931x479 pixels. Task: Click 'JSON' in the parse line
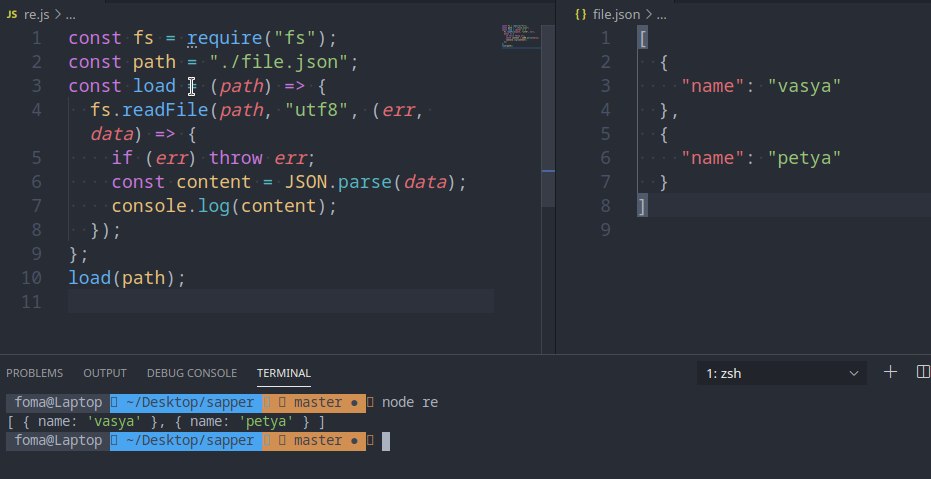pos(305,182)
